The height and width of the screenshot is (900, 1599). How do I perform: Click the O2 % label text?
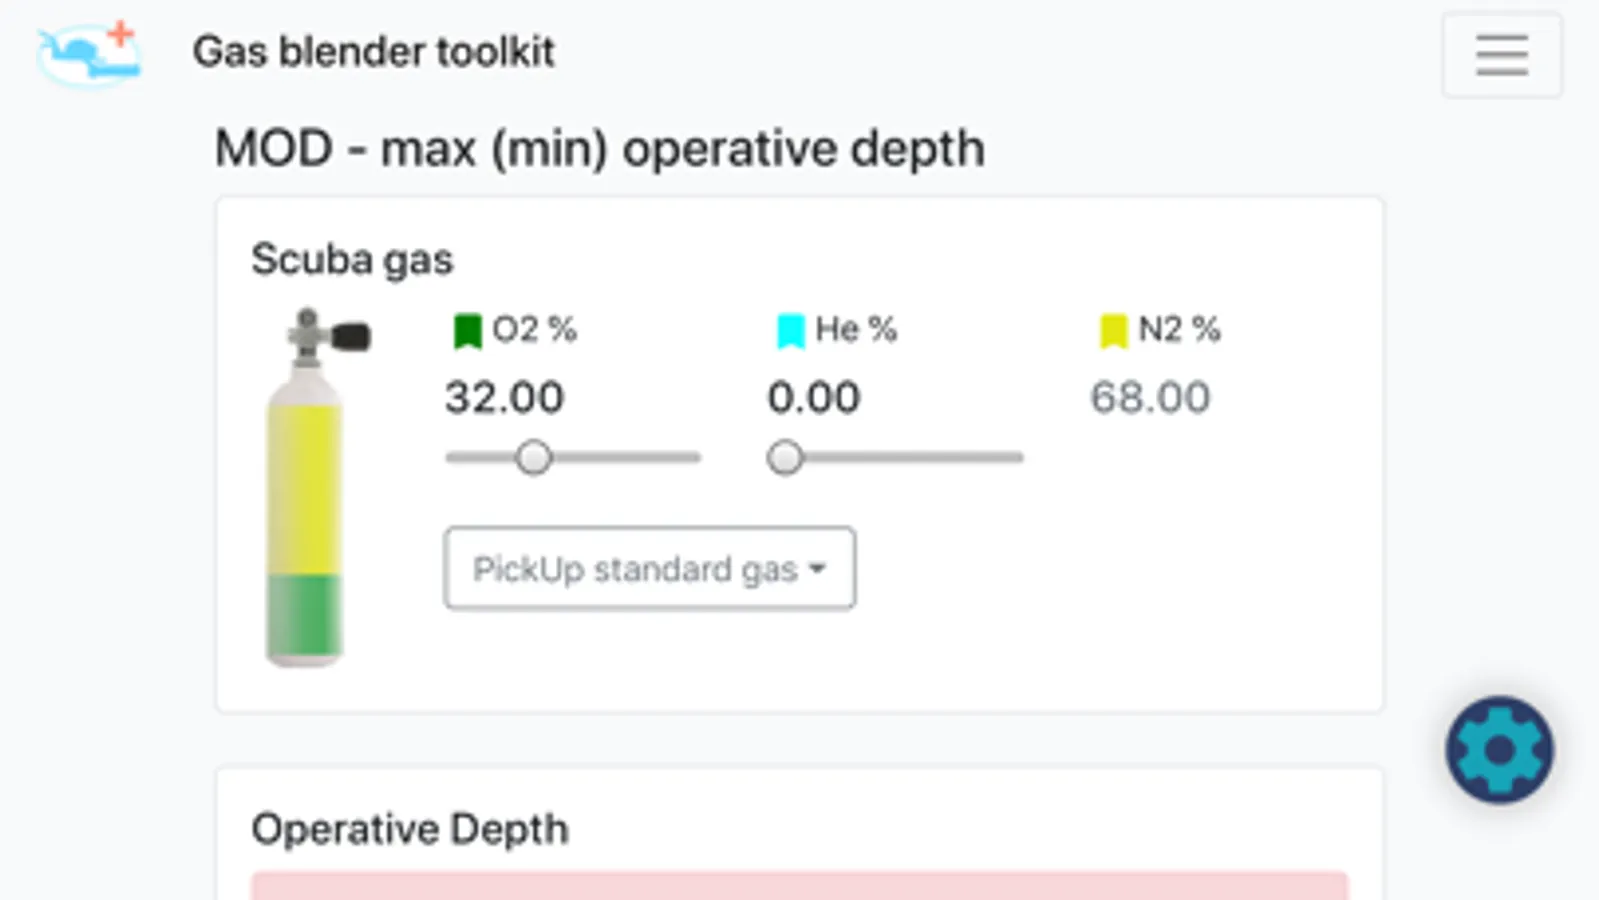[x=535, y=329]
